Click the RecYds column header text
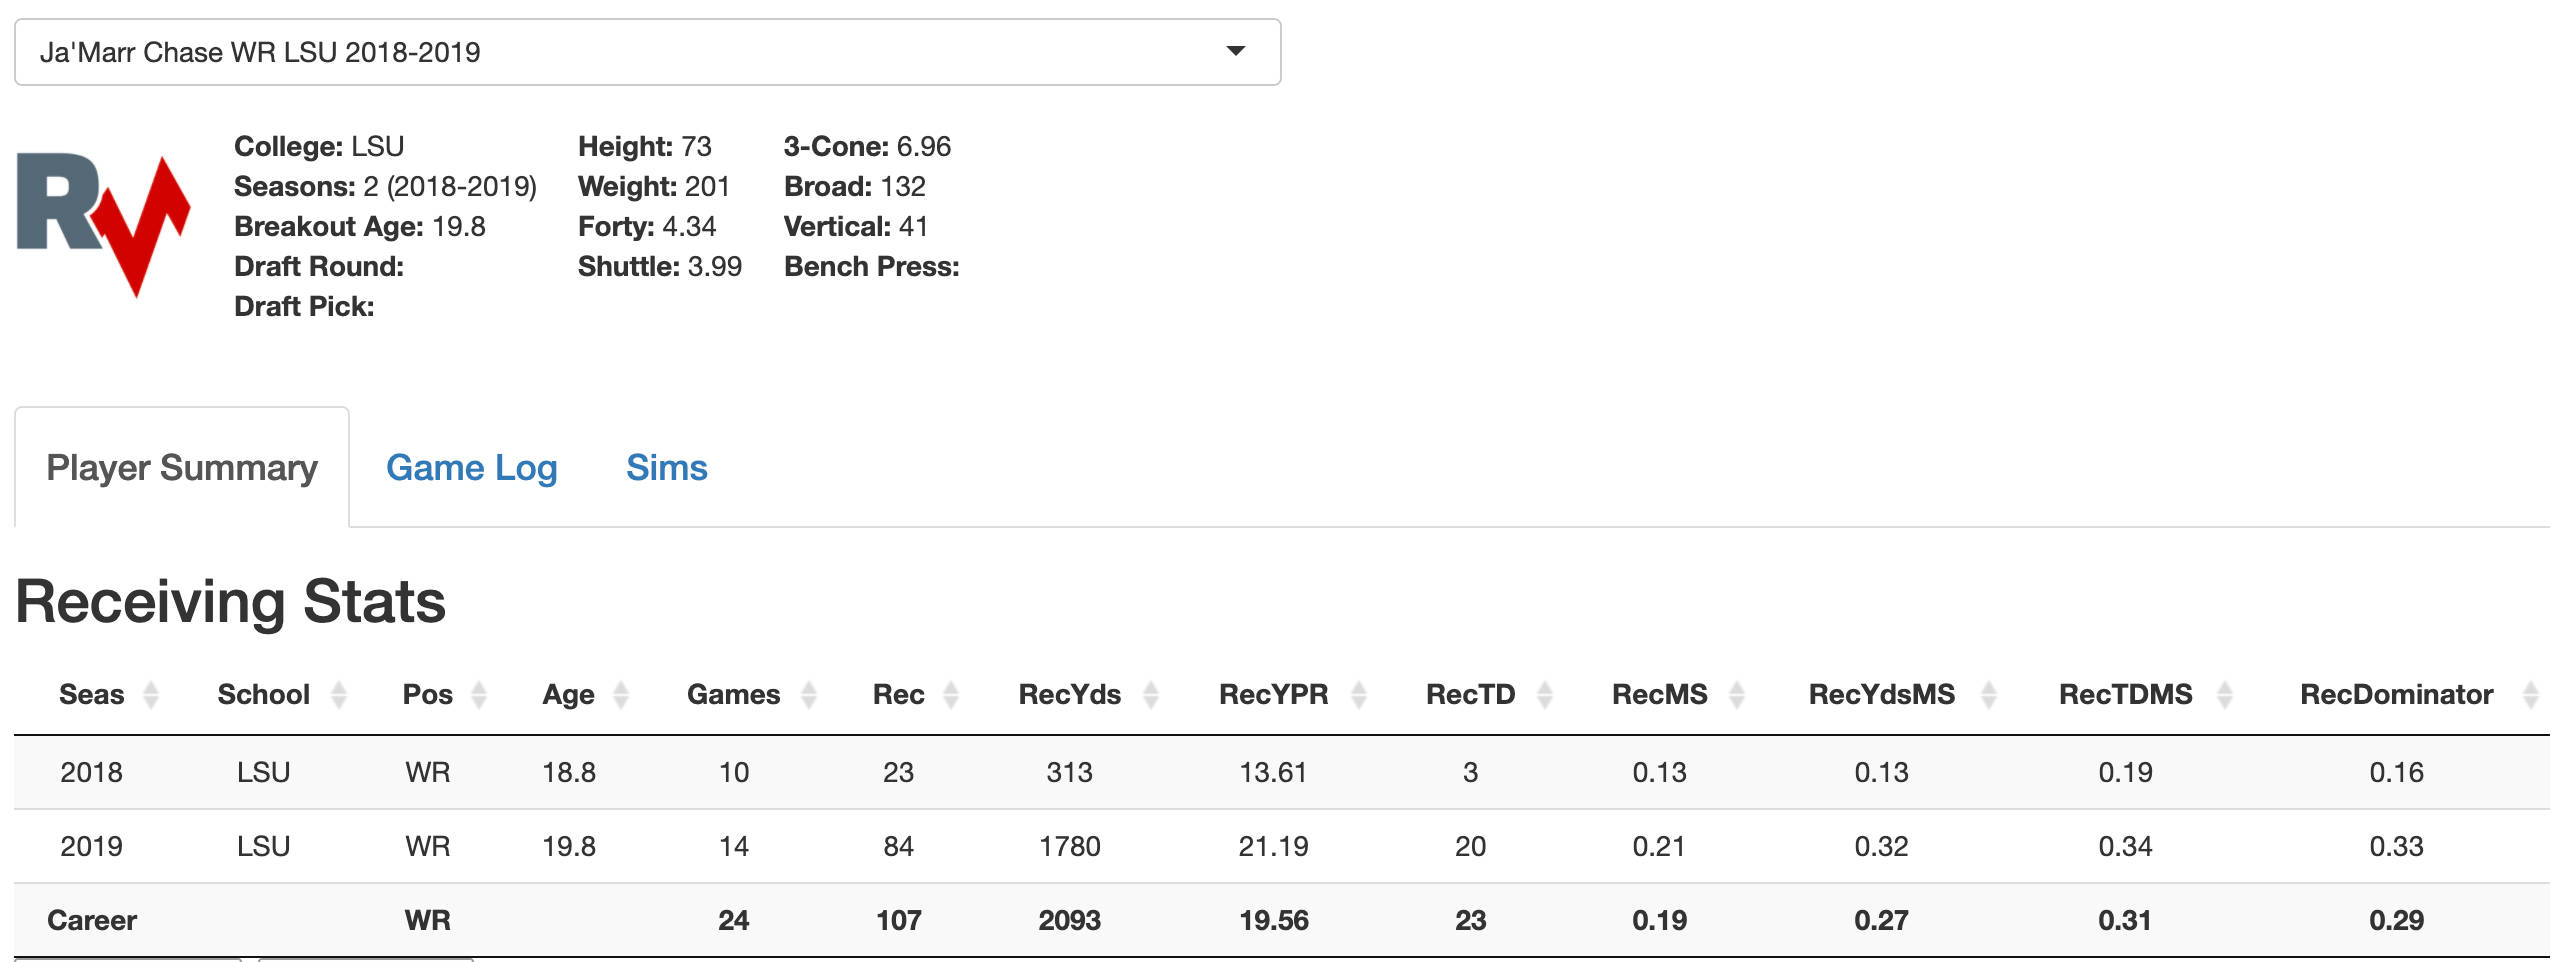This screenshot has height=962, width=2558. click(1070, 695)
